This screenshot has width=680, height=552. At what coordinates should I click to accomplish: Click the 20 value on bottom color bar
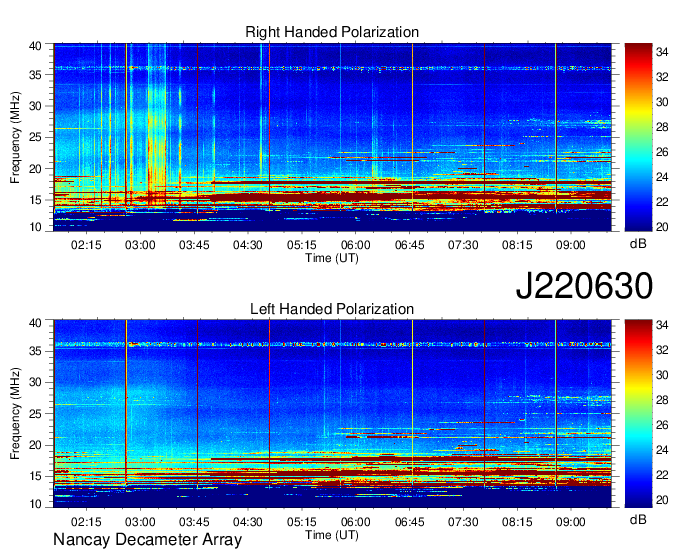click(662, 500)
